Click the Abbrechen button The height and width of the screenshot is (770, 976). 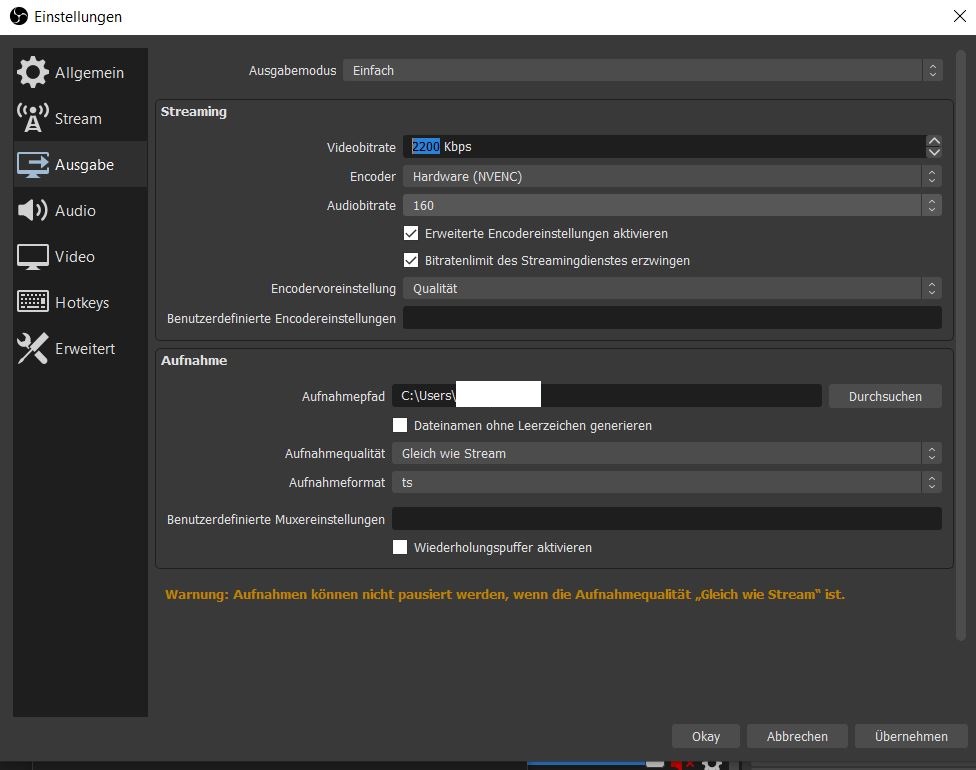797,736
